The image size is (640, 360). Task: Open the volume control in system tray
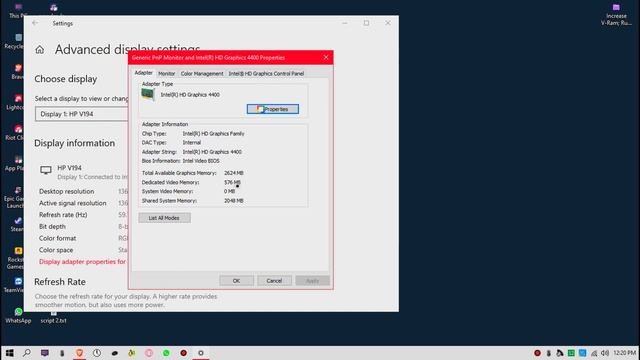605,353
